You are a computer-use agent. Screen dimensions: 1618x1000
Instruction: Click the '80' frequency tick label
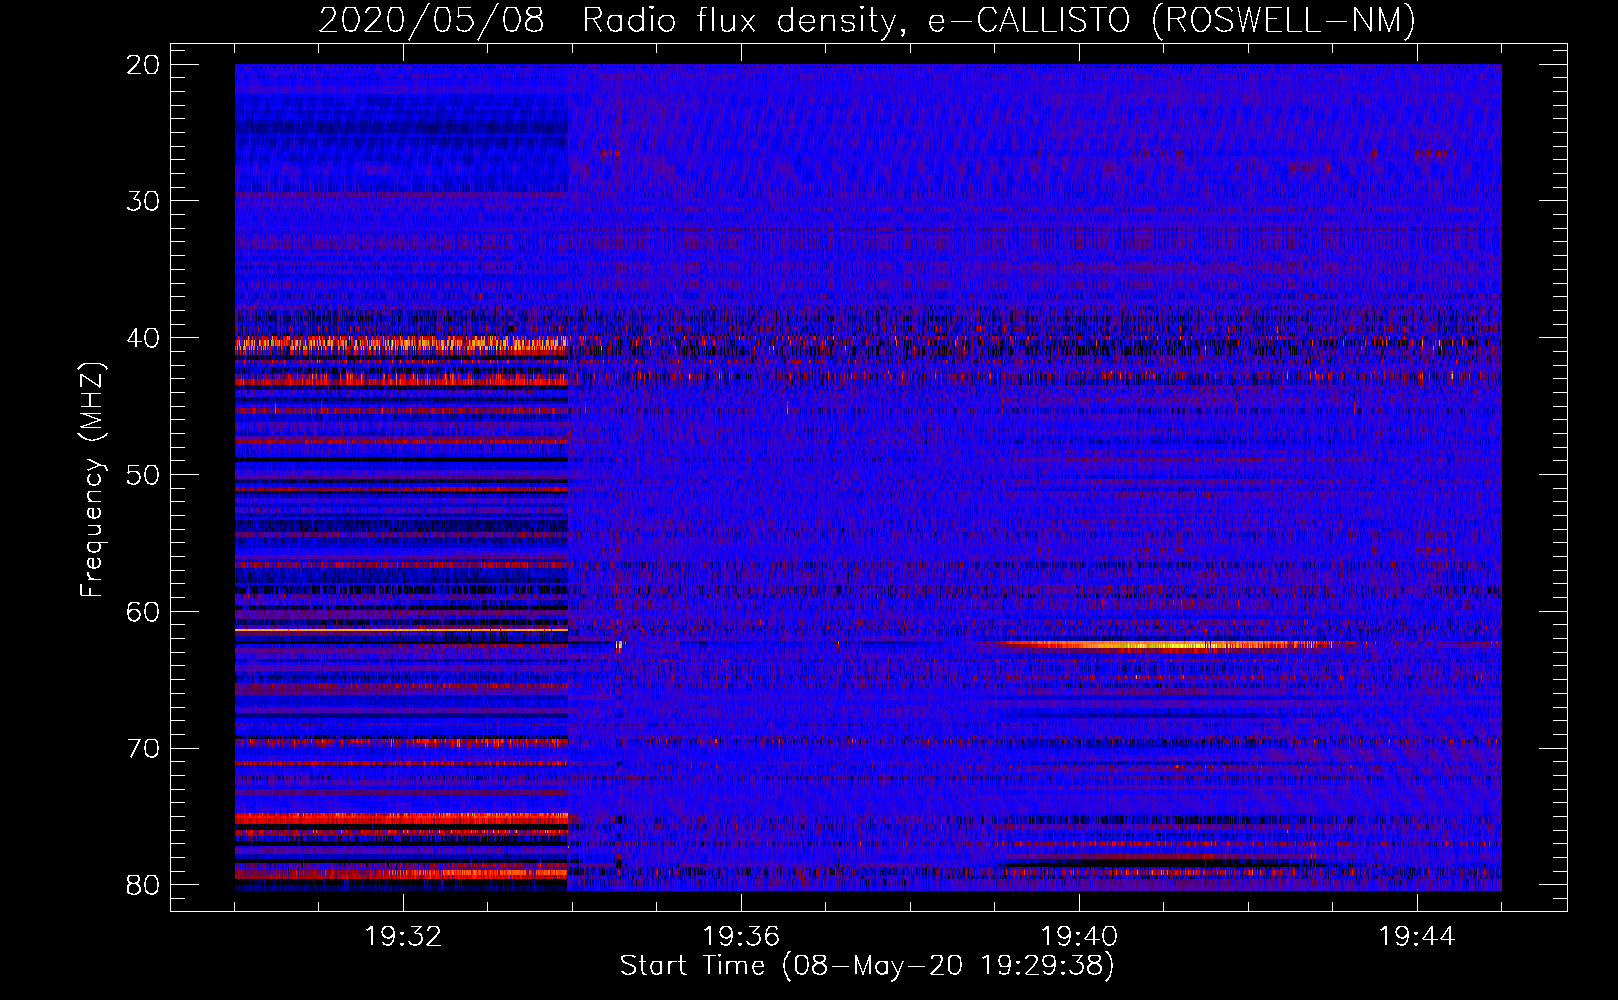click(143, 885)
